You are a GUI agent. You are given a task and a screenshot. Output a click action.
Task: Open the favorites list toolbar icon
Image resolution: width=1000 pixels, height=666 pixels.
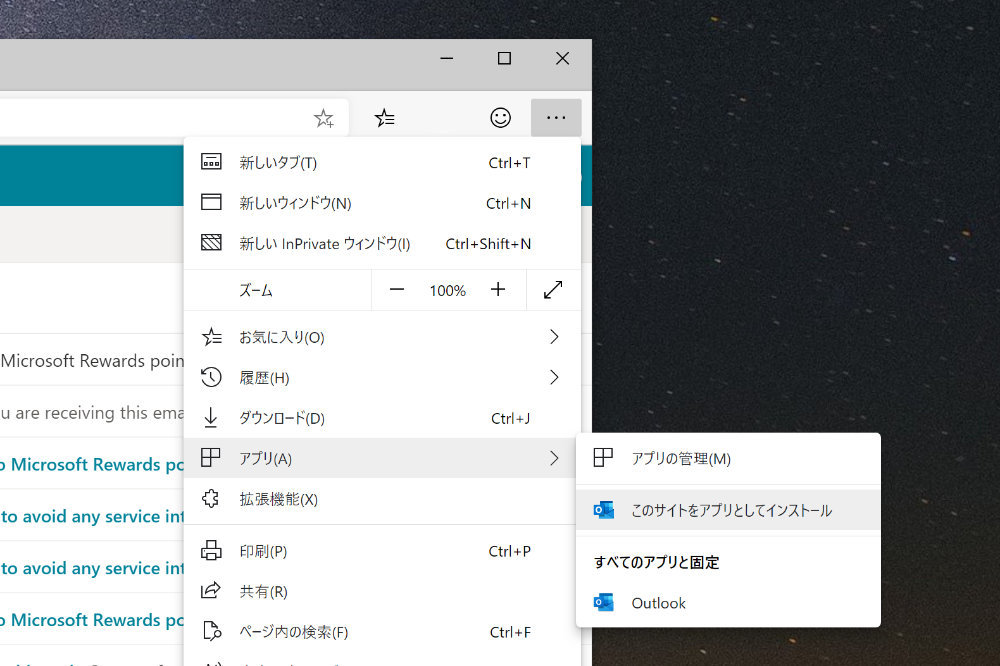[x=385, y=118]
